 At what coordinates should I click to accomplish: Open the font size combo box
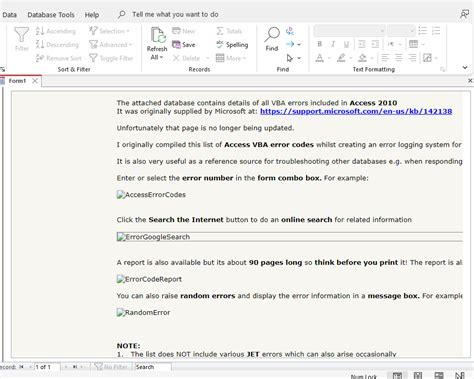pyautogui.click(x=401, y=31)
